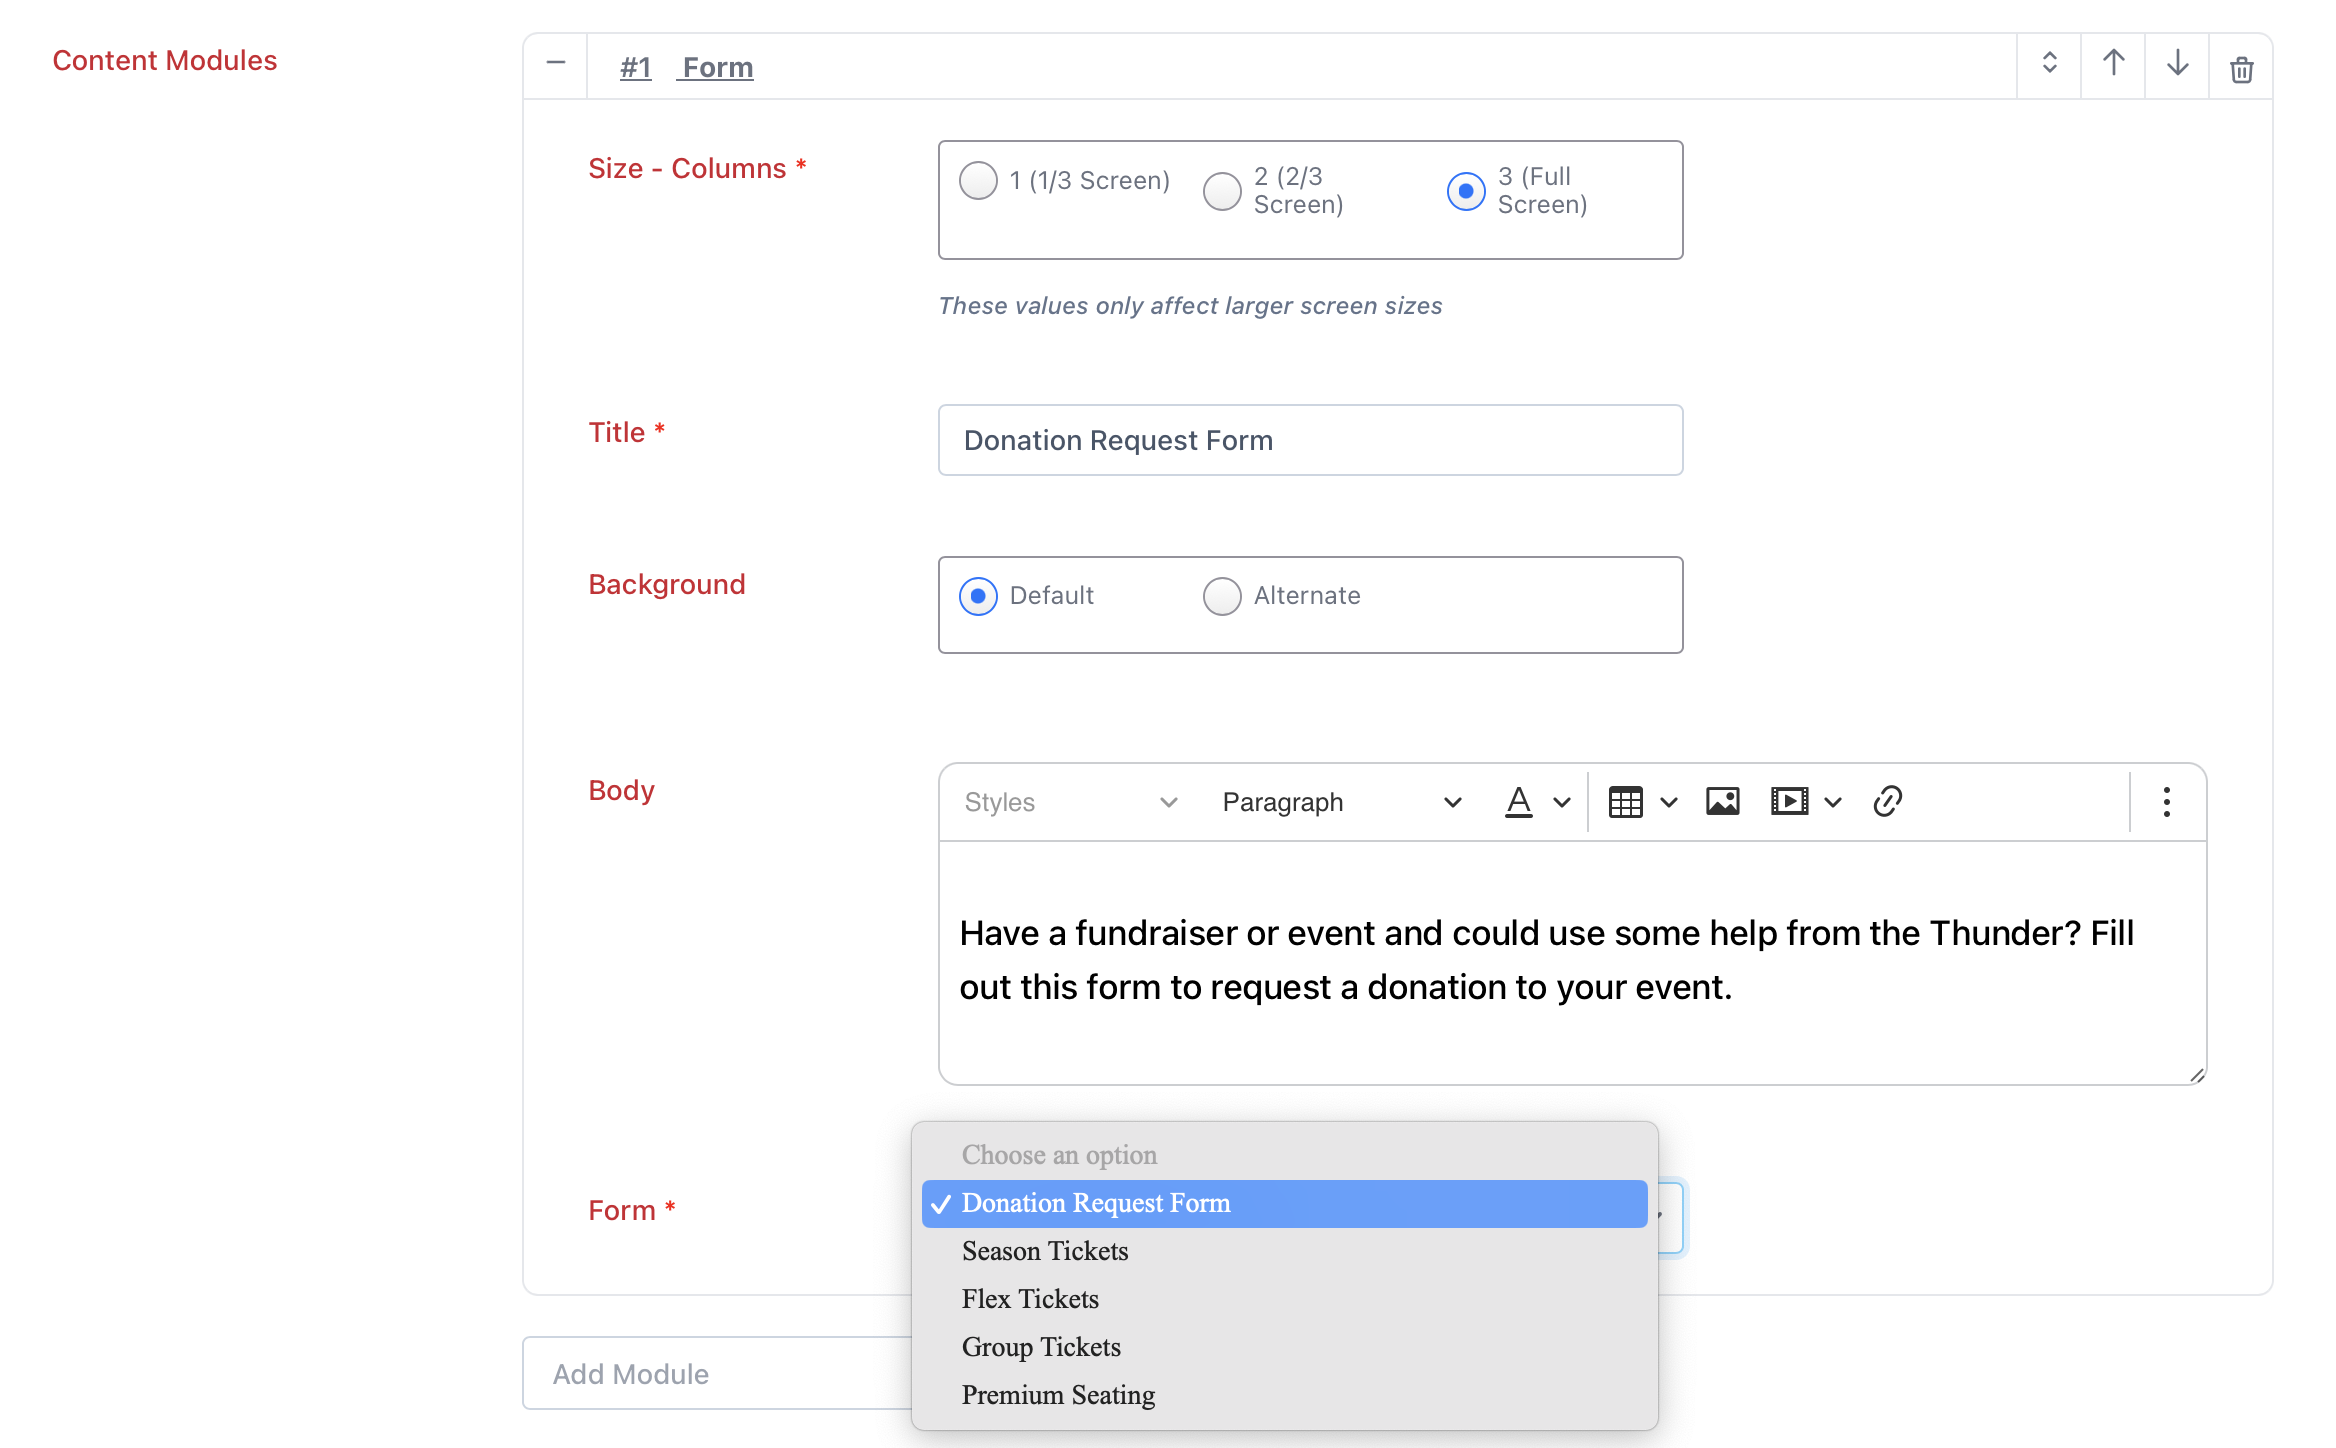This screenshot has height=1448, width=2336.
Task: Click the Body field label
Action: pyautogui.click(x=621, y=790)
